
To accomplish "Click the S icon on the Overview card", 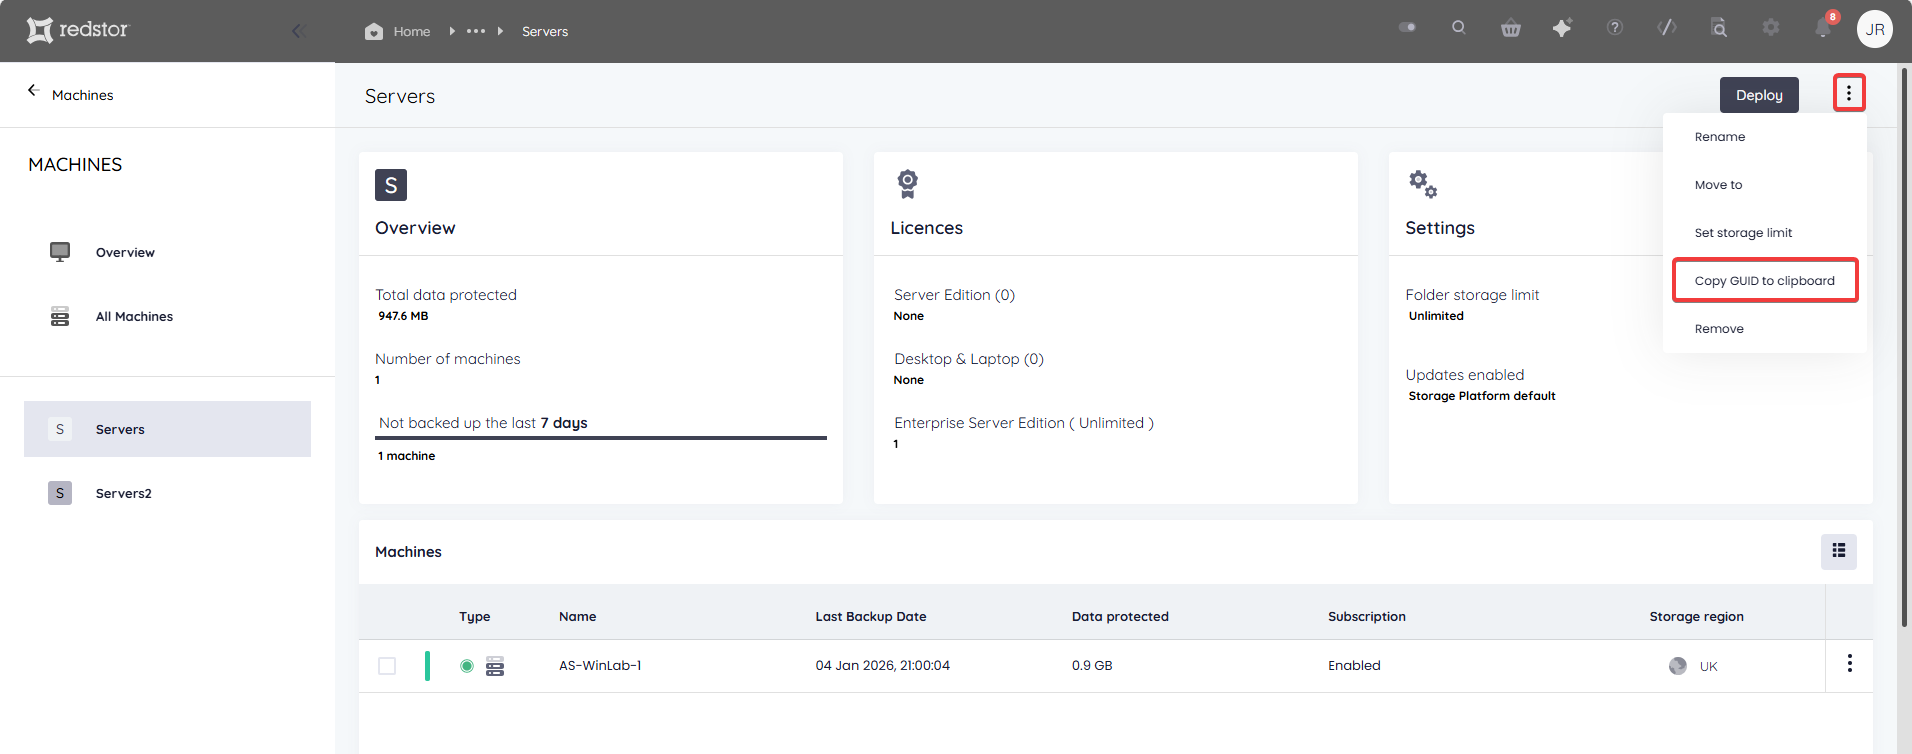I will (391, 185).
